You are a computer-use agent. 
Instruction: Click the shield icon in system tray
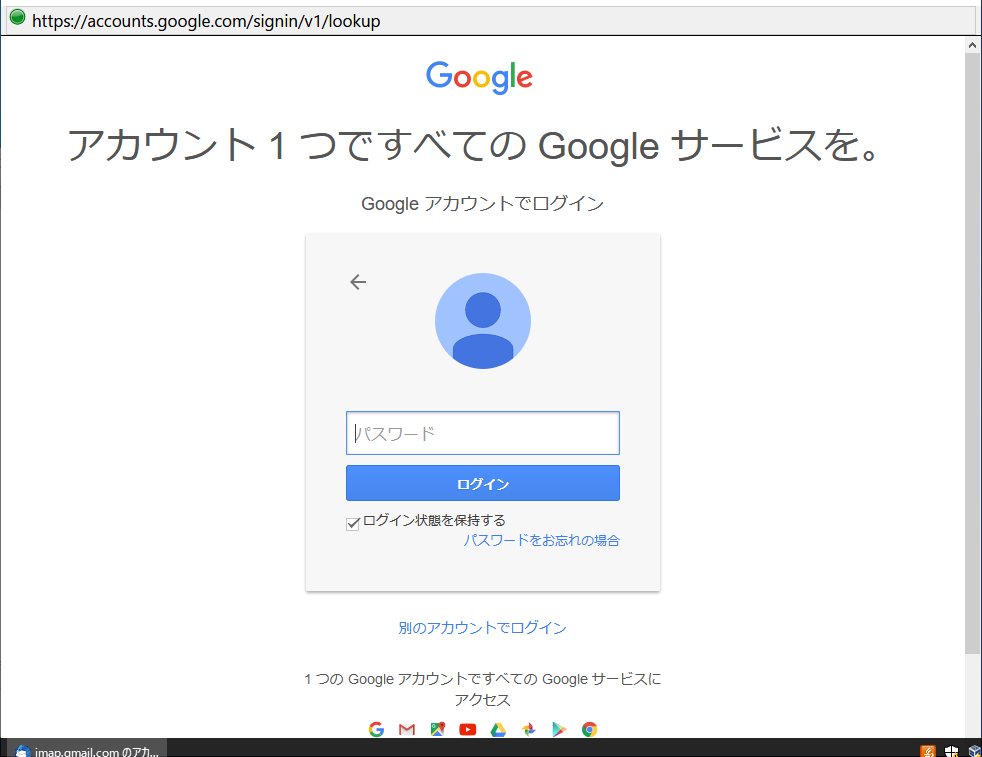coord(951,751)
